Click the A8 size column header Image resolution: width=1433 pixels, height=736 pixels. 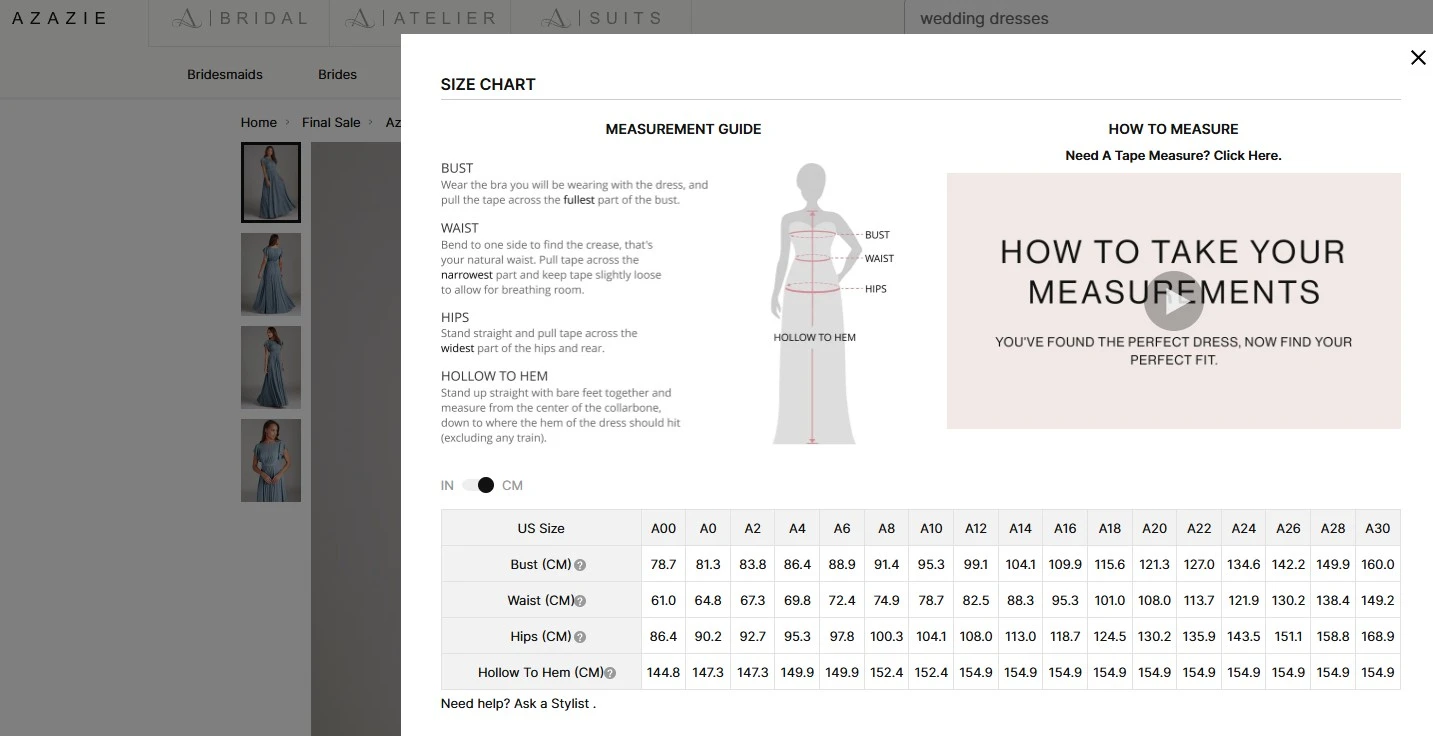point(887,528)
